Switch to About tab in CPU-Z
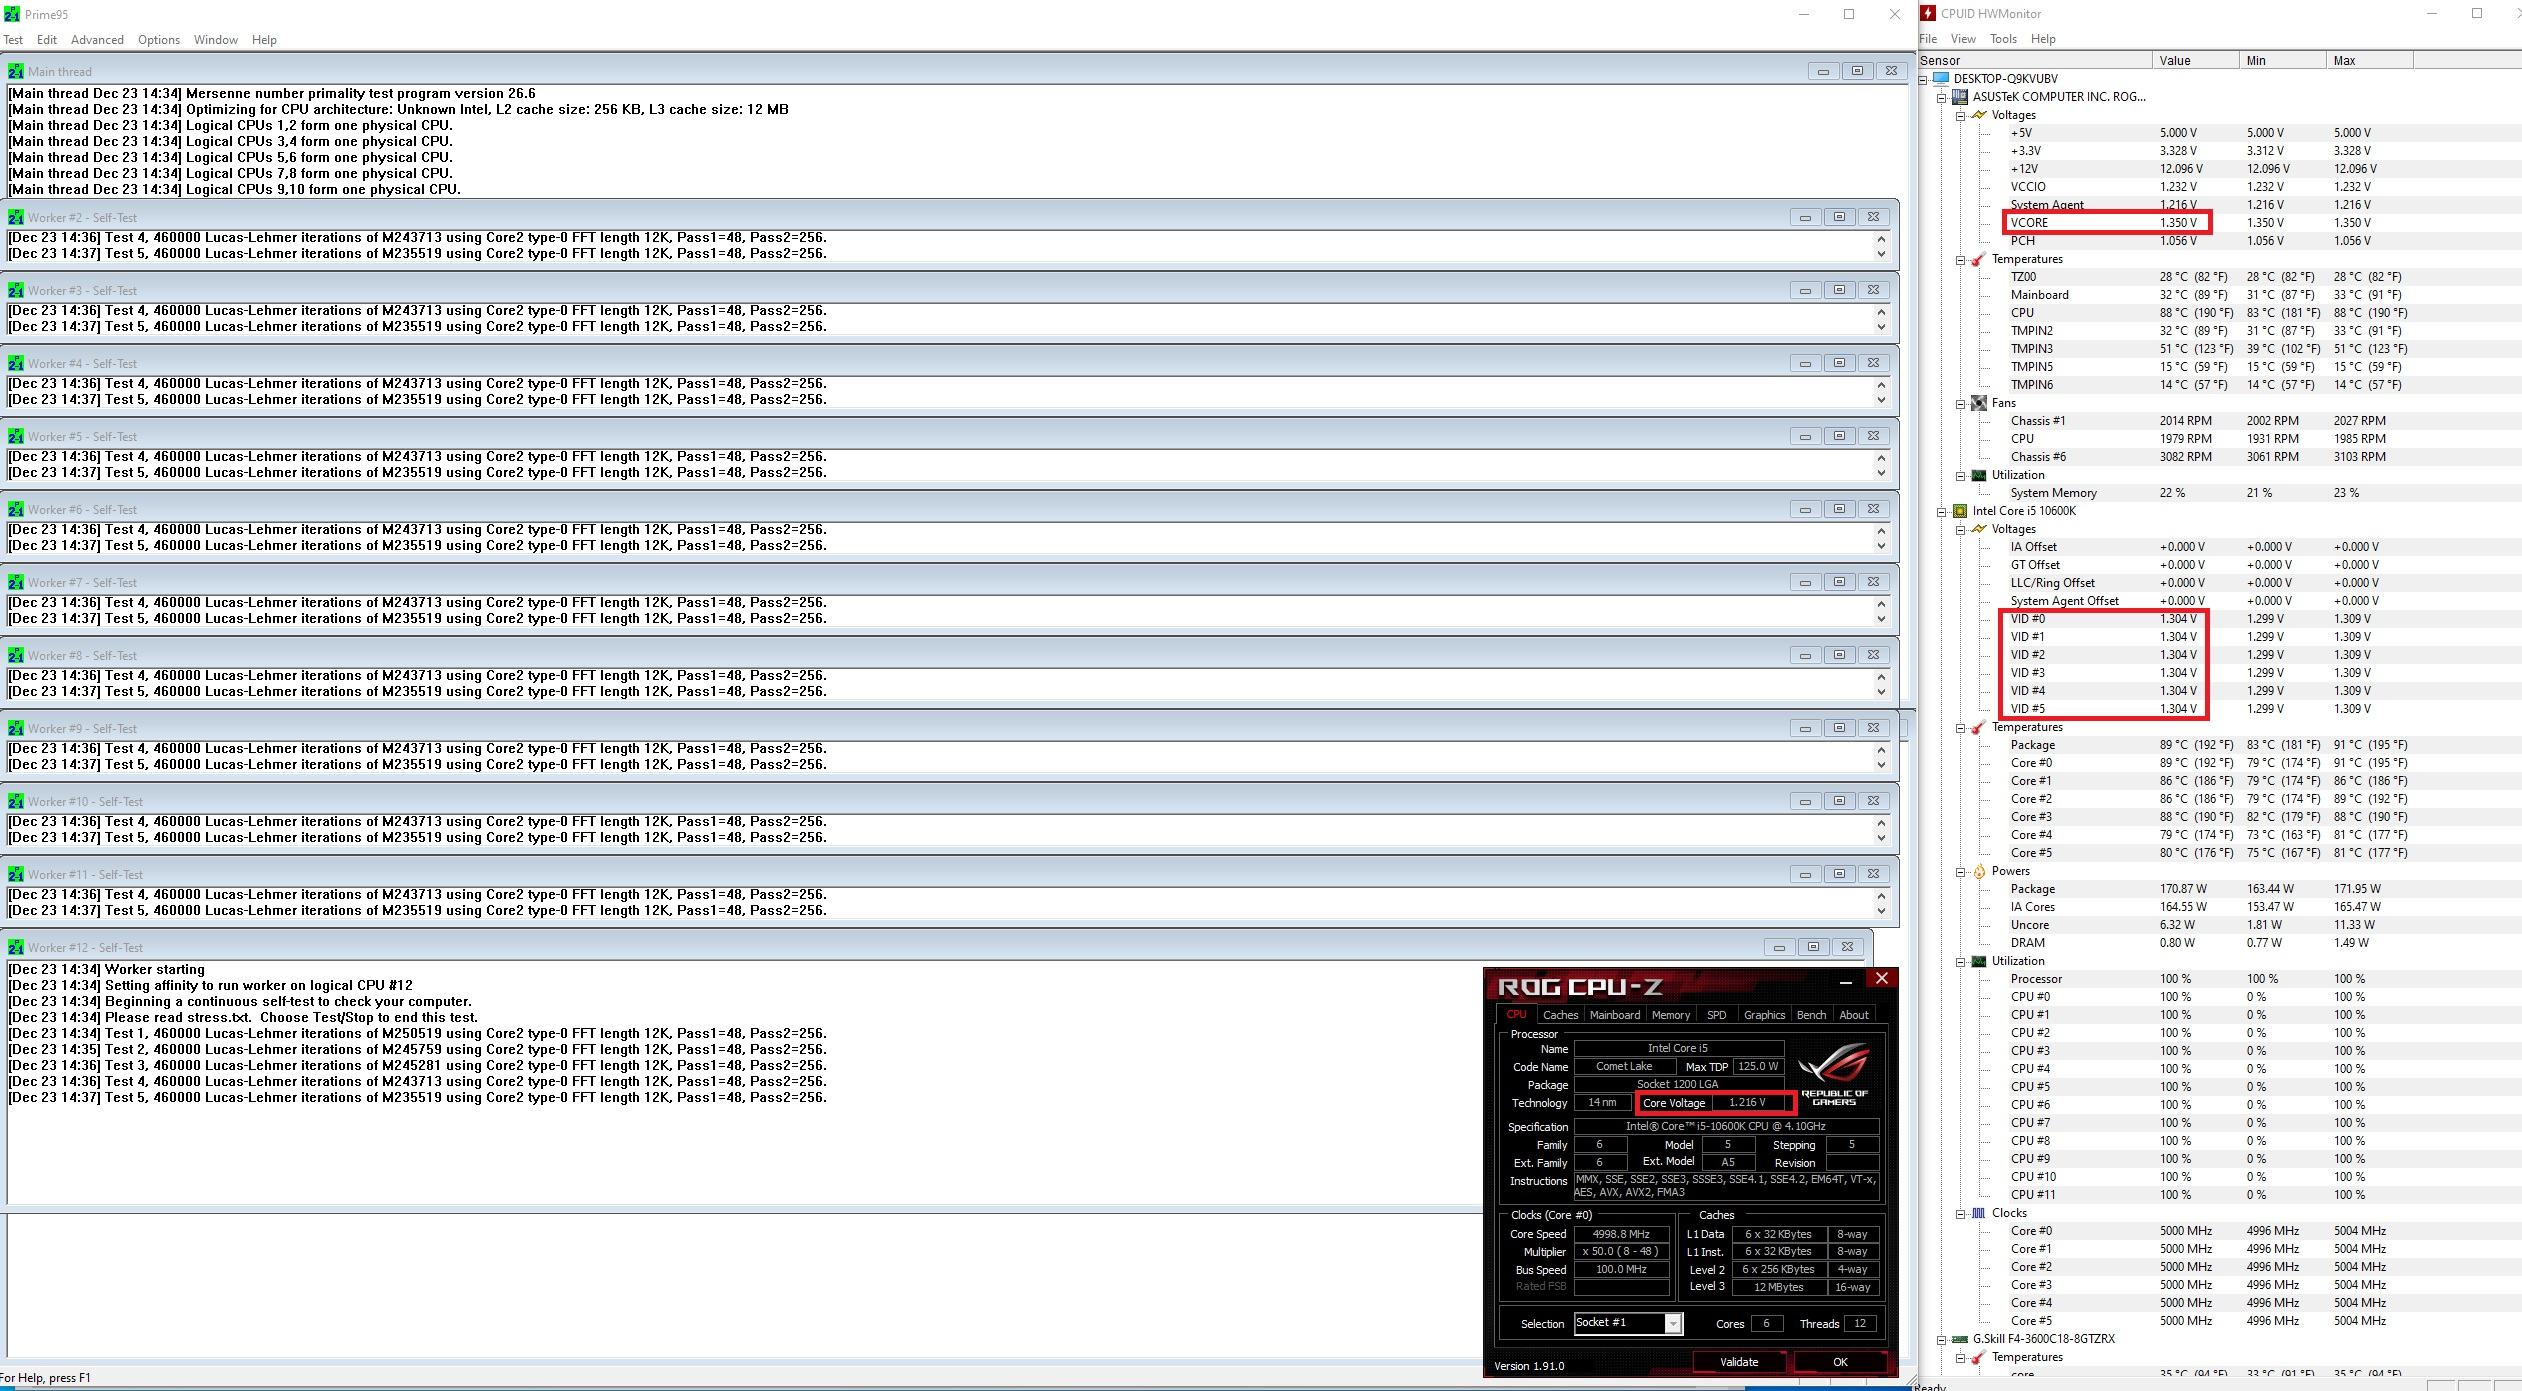This screenshot has height=1391, width=2522. [x=1854, y=1015]
